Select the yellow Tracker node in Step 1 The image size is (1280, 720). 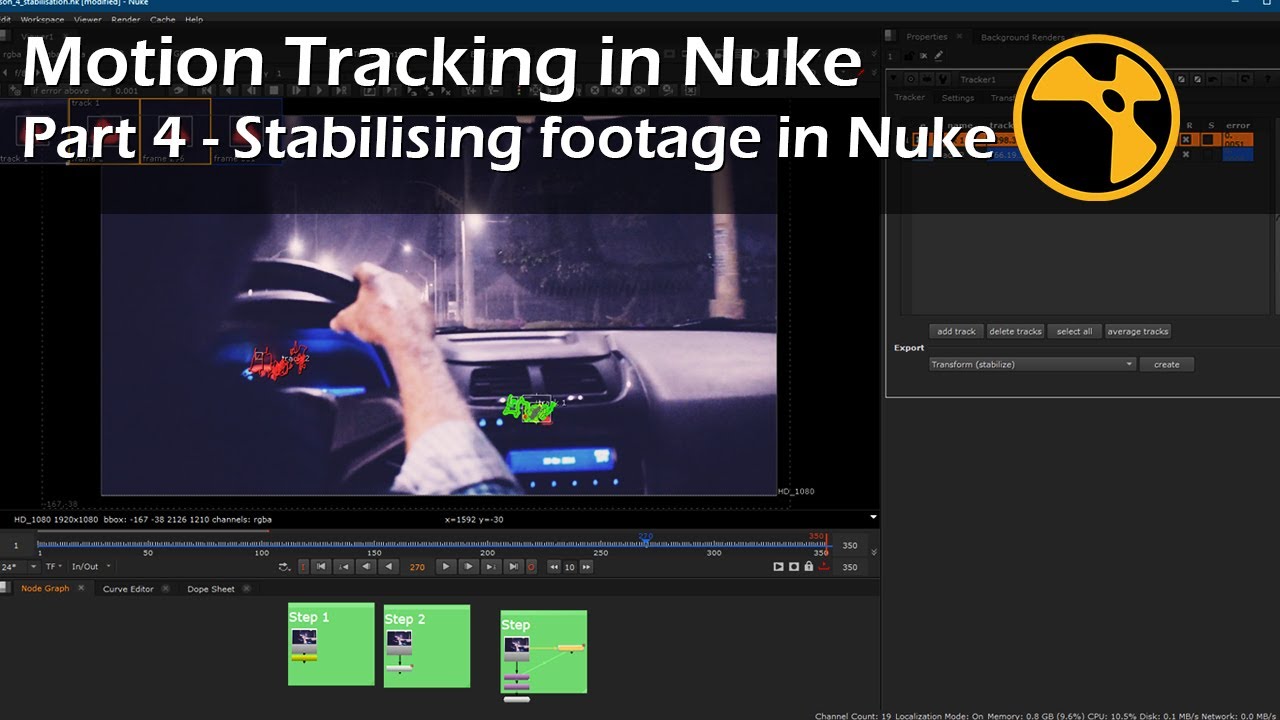point(304,659)
